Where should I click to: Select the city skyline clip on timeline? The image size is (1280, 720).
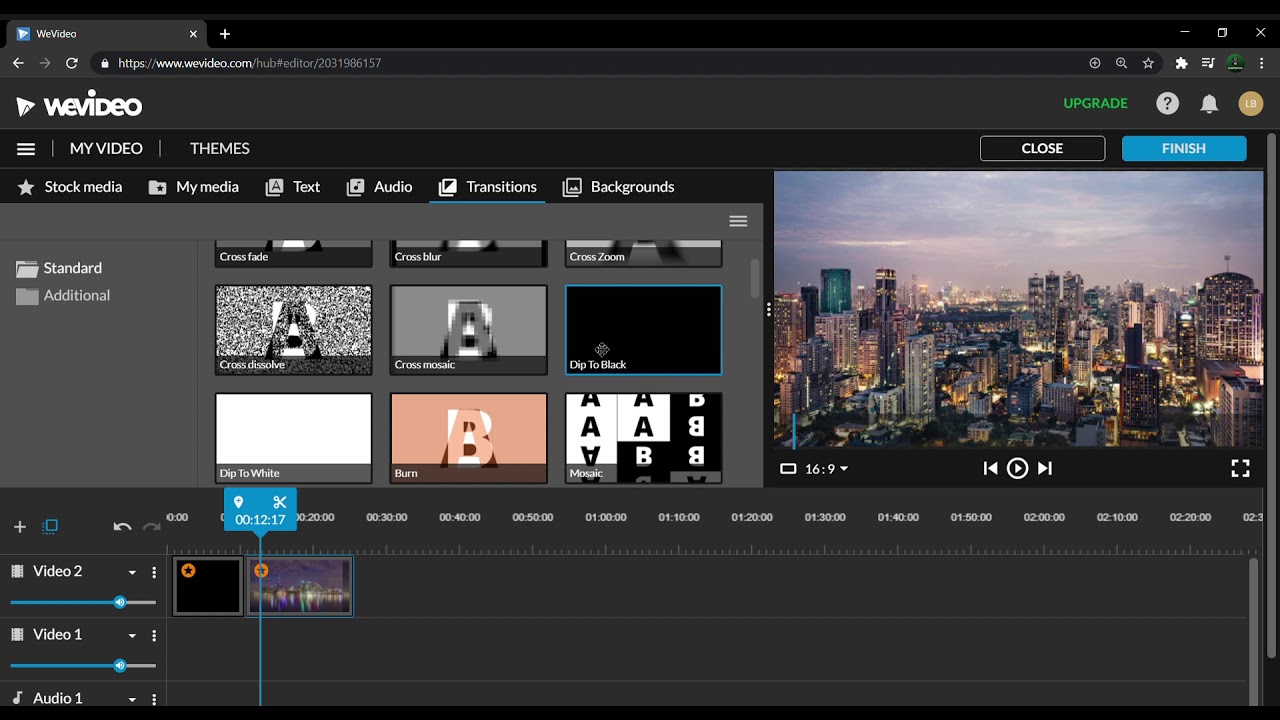[x=300, y=586]
